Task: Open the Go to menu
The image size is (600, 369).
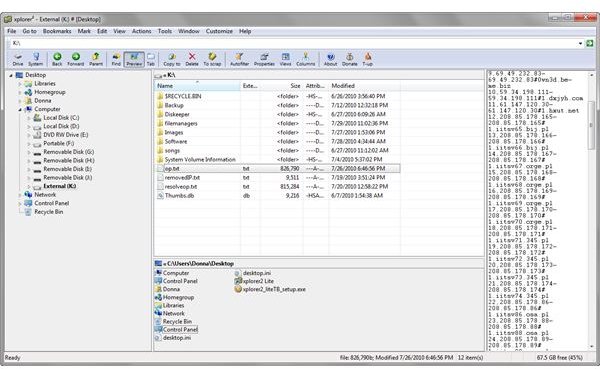Action: (29, 31)
